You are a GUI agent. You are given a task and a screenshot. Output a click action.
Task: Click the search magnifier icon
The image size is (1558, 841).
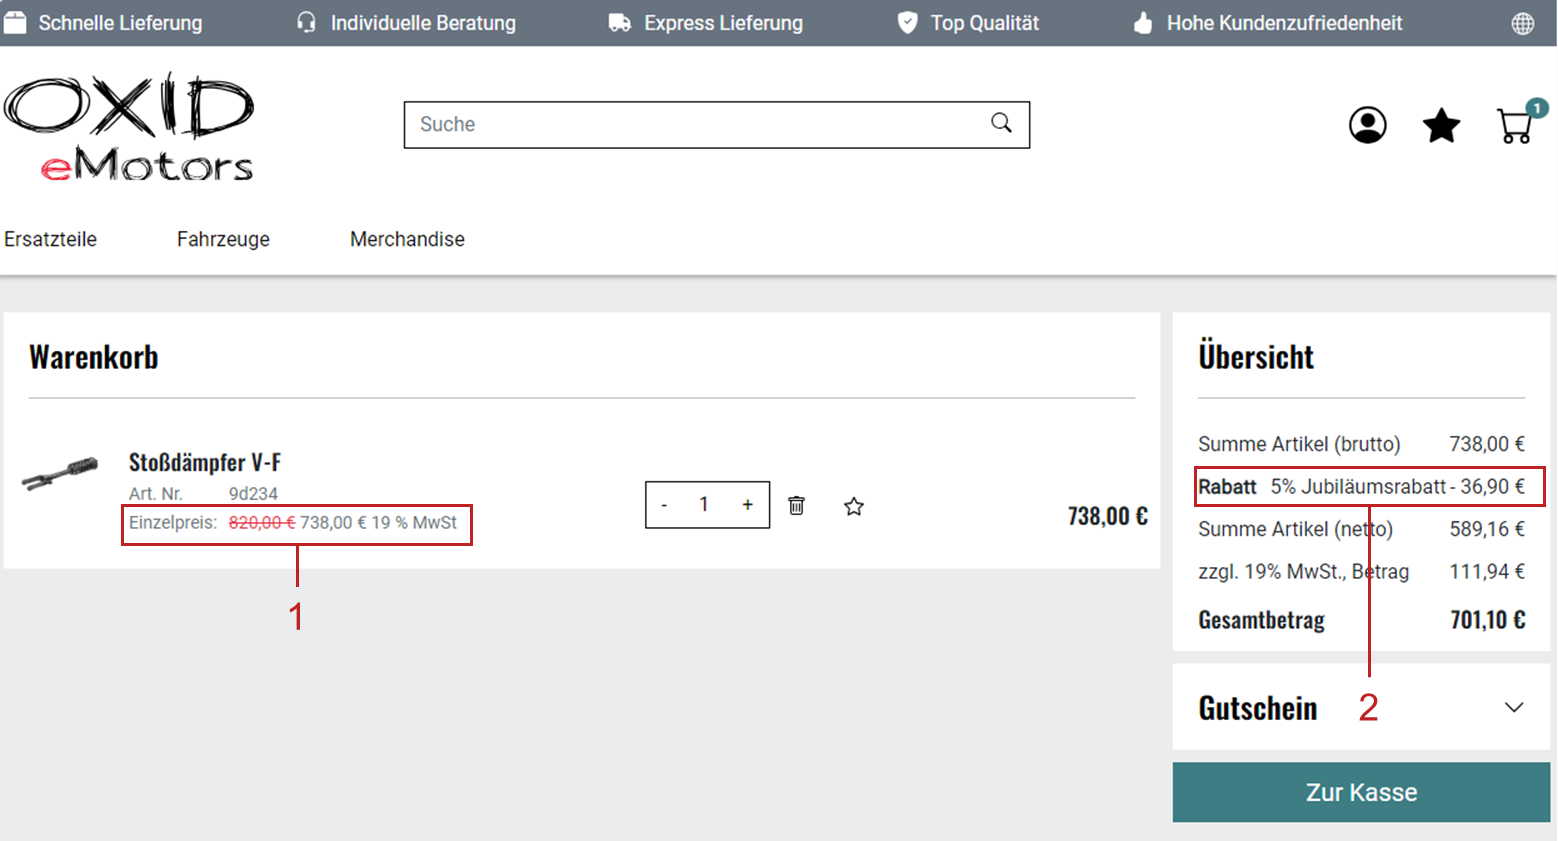(1001, 123)
